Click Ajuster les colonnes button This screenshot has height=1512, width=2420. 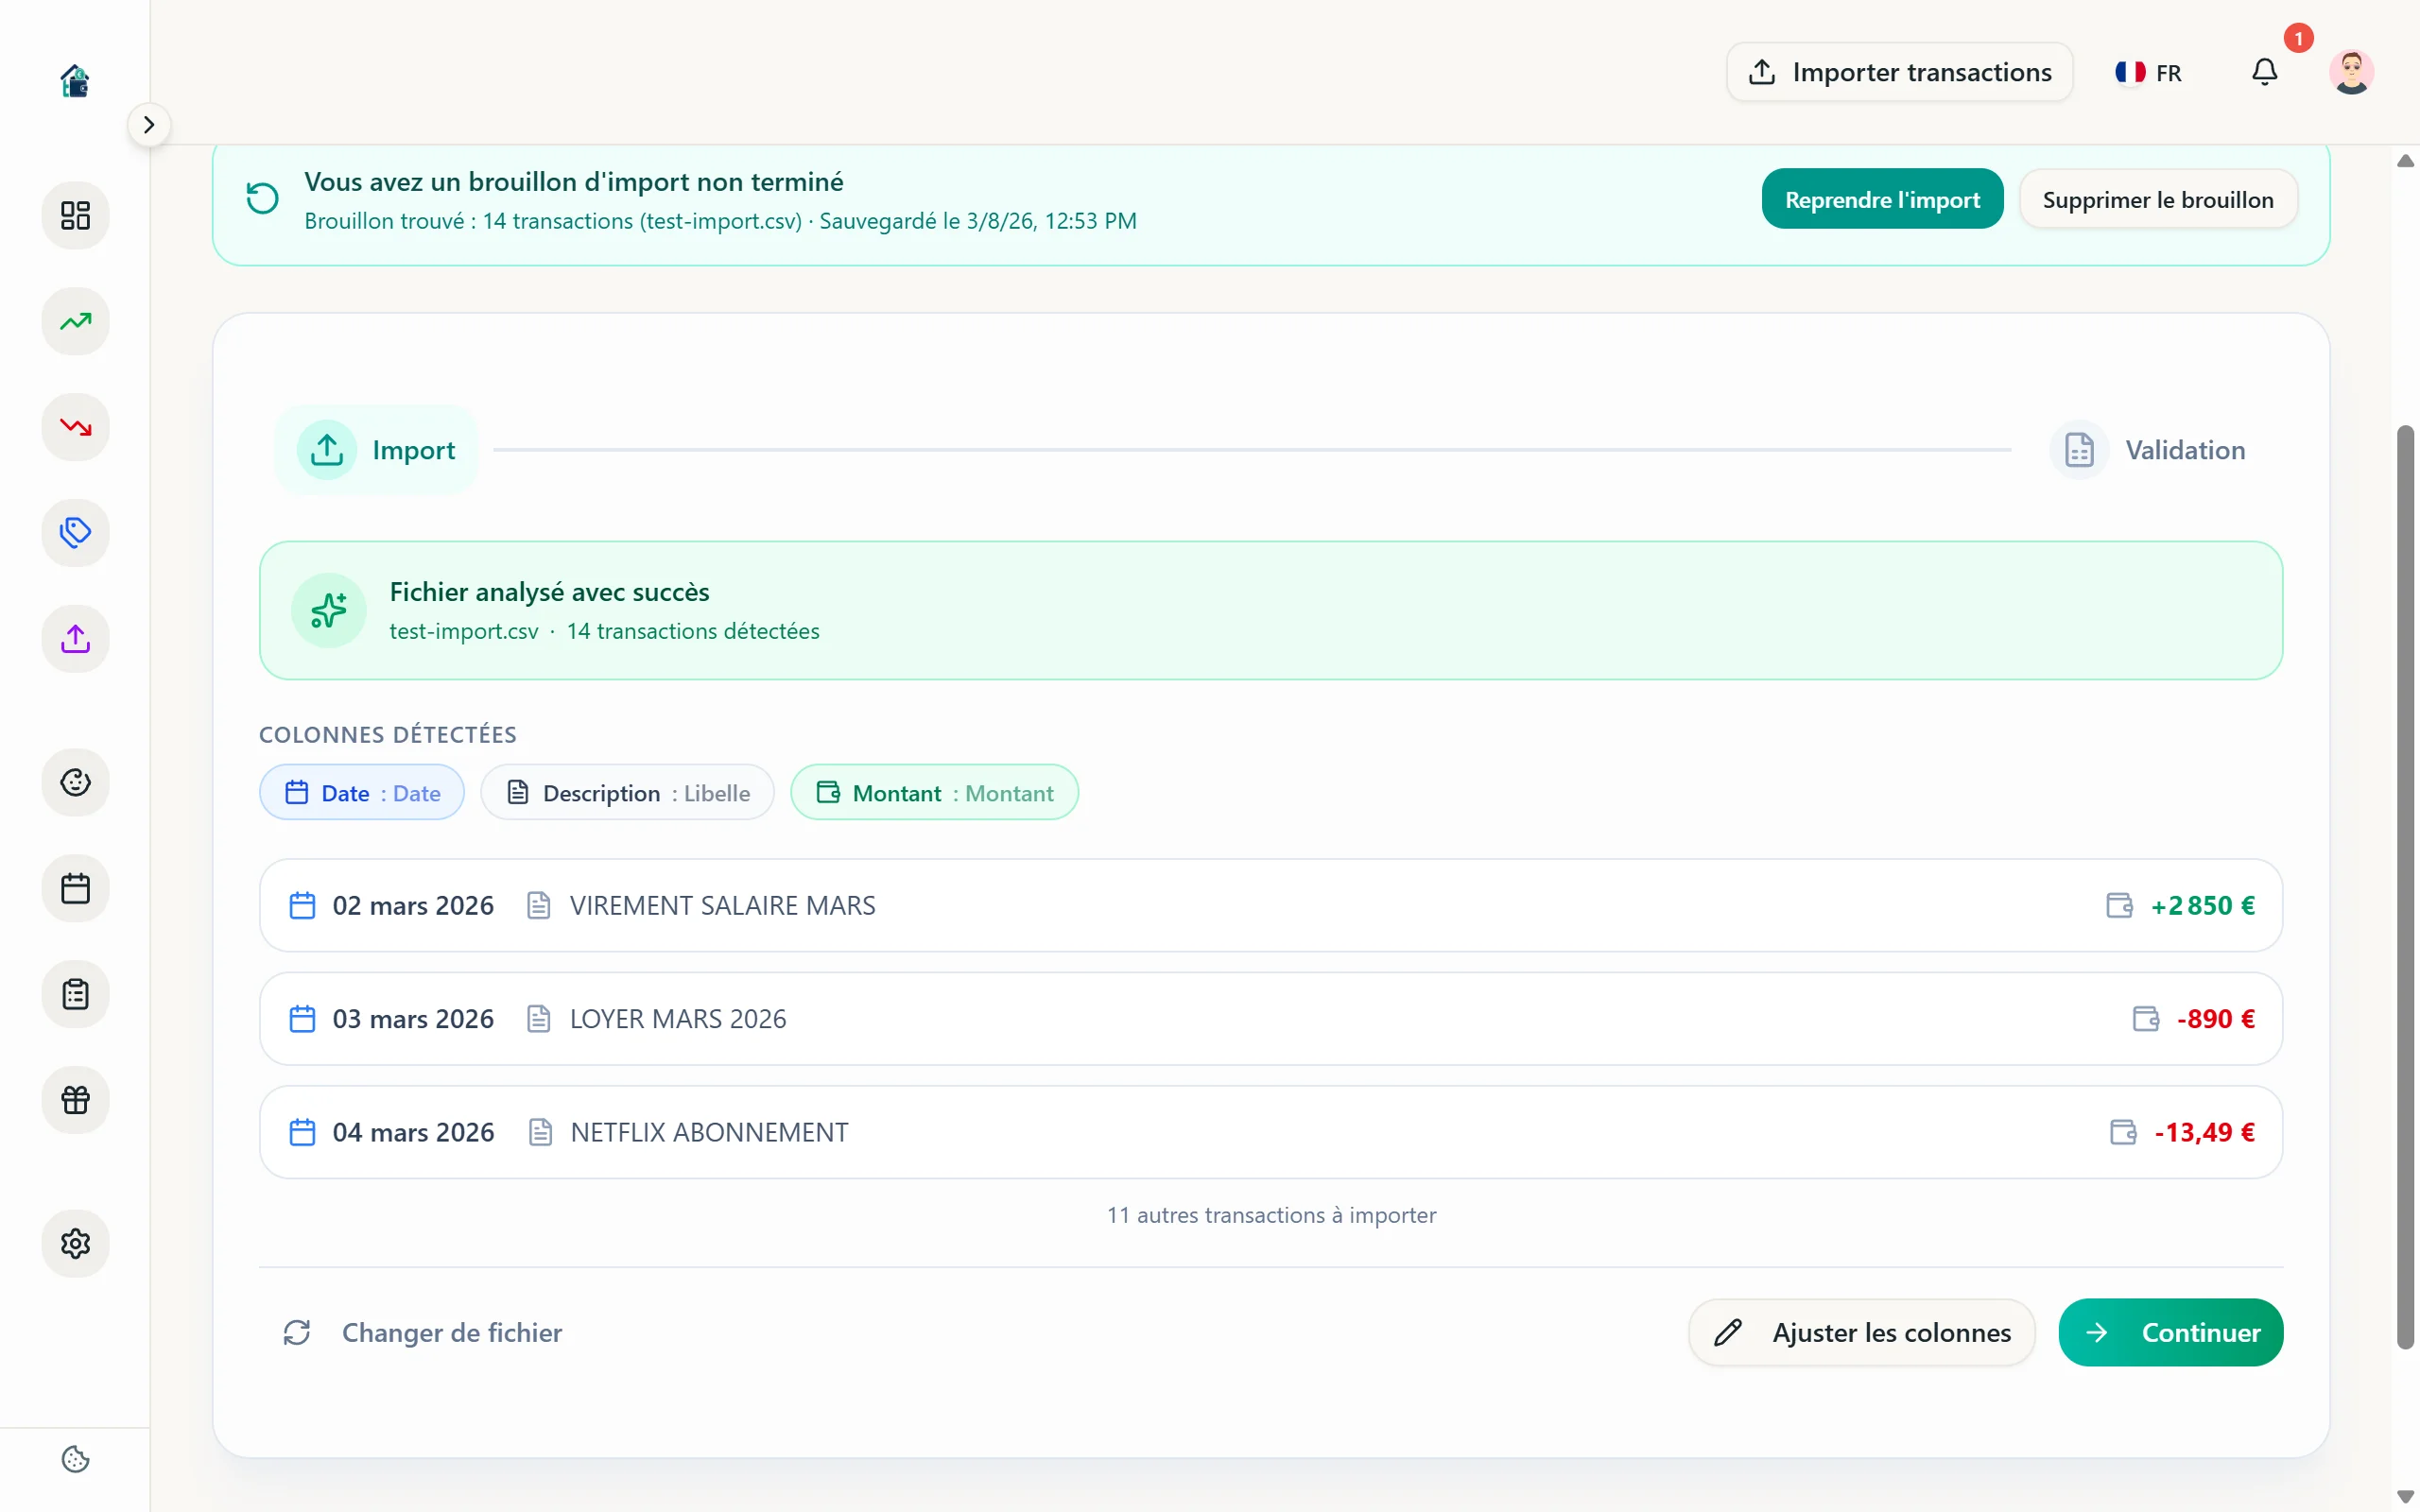(1861, 1332)
